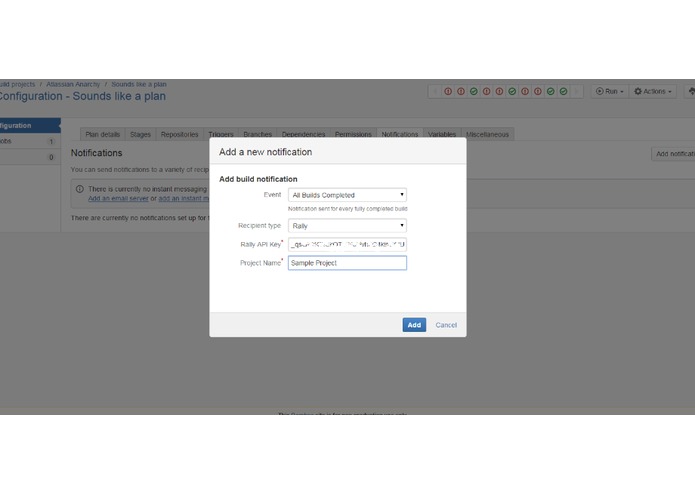Open the Triggers tab

coord(221,134)
